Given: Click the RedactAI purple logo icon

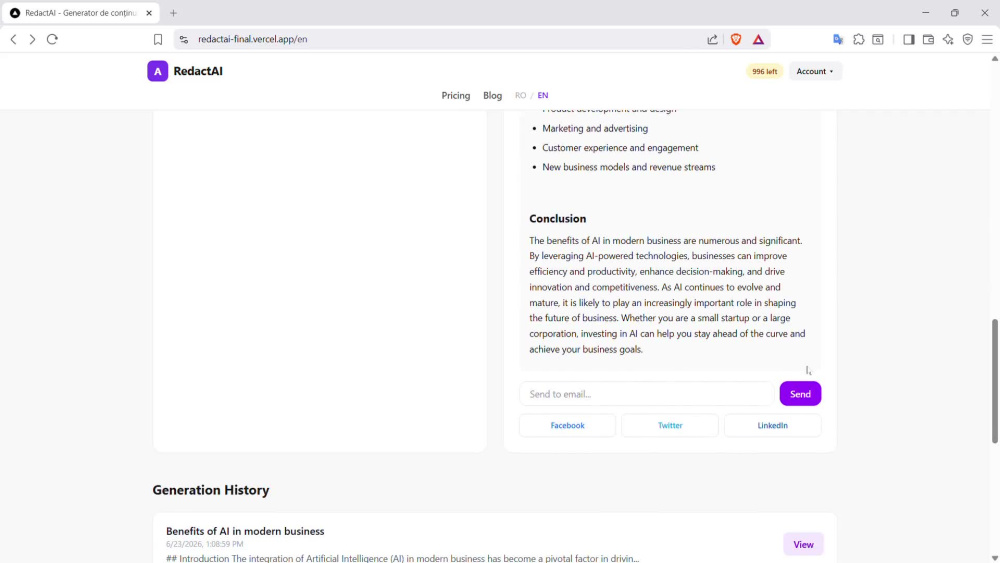Looking at the screenshot, I should coord(158,71).
